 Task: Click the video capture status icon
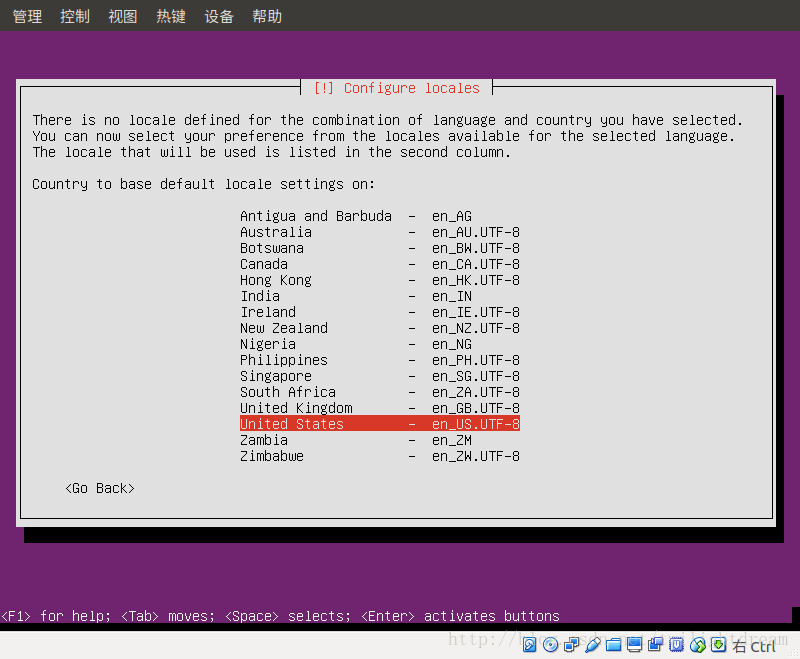pyautogui.click(x=655, y=645)
